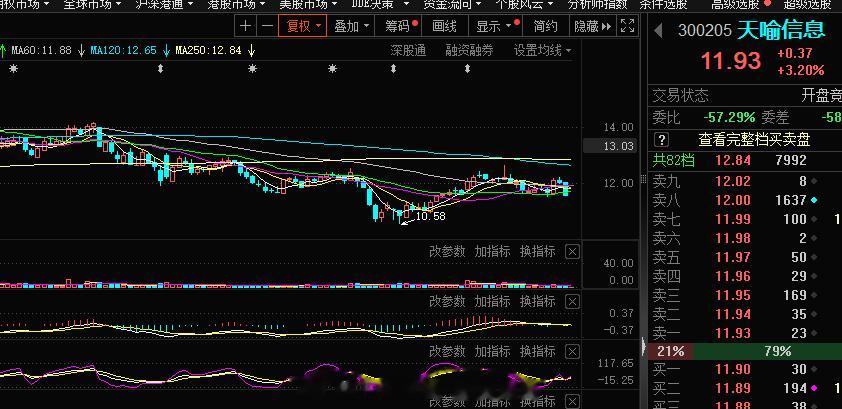Click 加指标 in the MACD panel

[492, 302]
